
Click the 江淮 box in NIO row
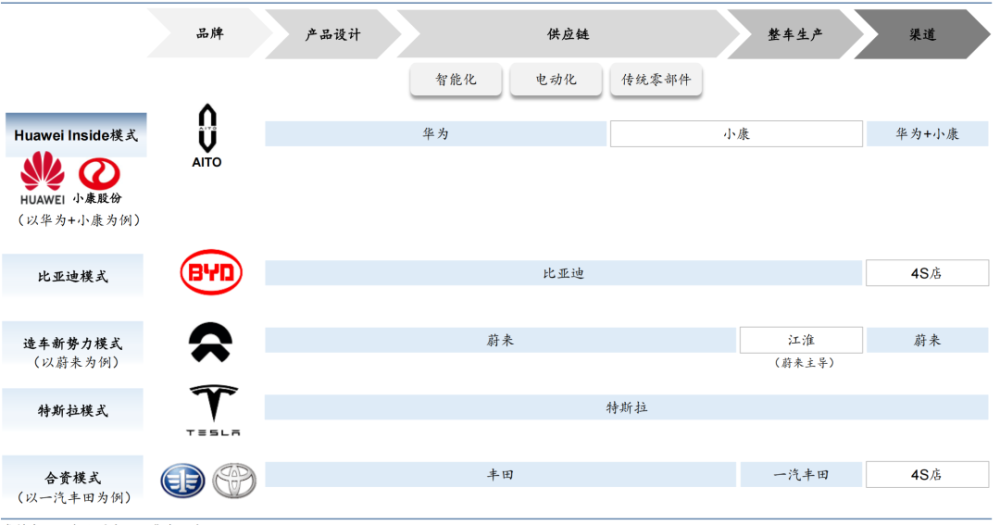tap(800, 340)
